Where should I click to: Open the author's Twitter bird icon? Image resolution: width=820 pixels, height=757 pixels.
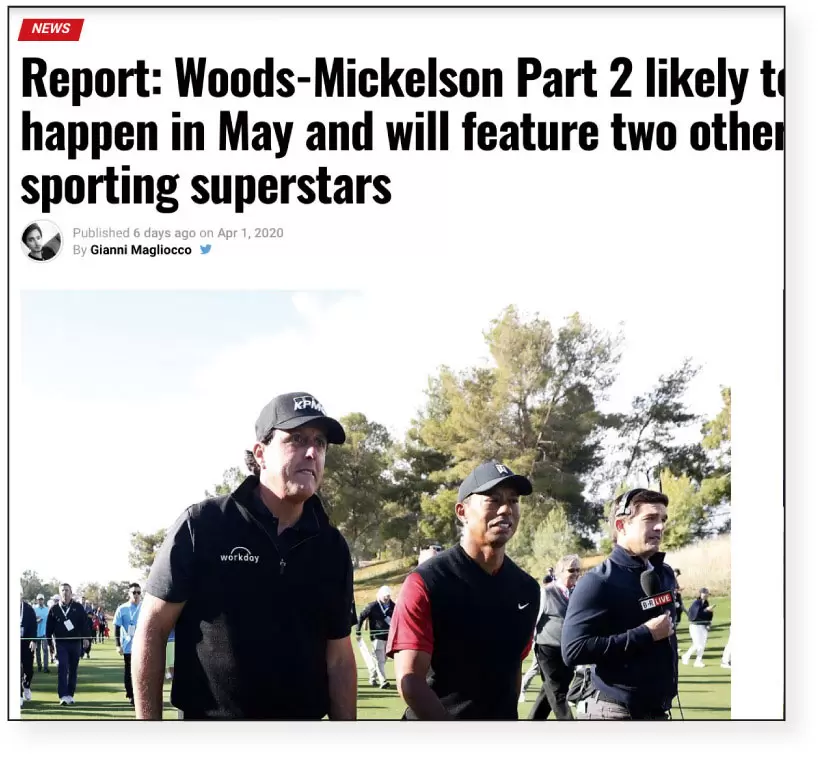206,250
